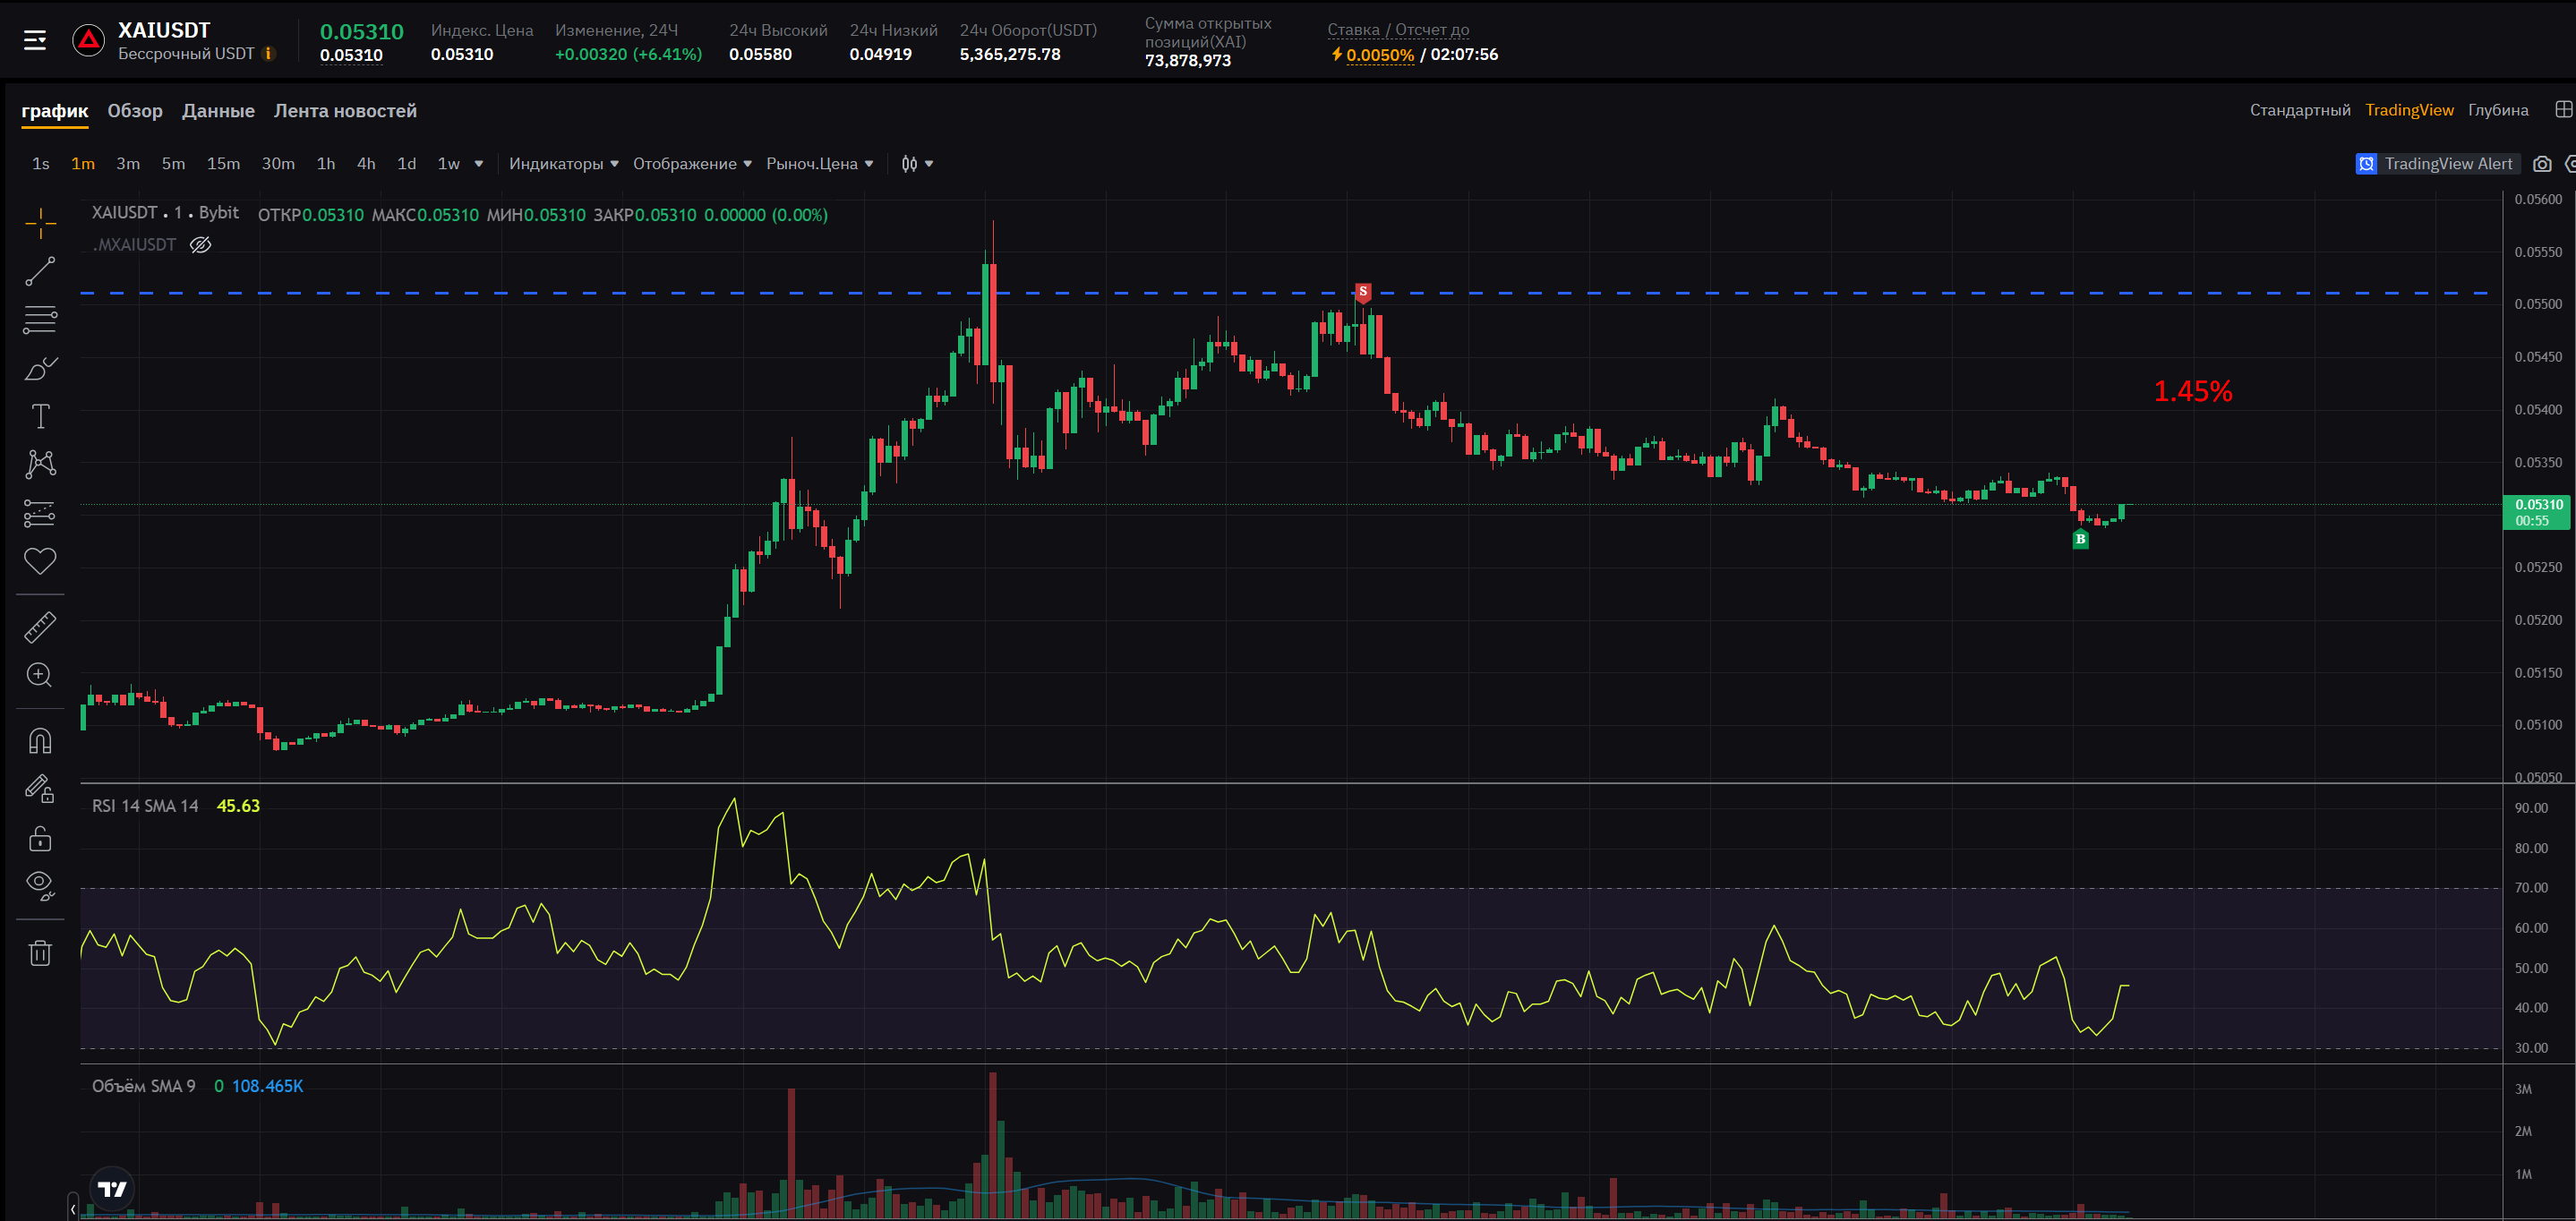
Task: Take a chart snapshot with camera icon
Action: tap(2541, 164)
